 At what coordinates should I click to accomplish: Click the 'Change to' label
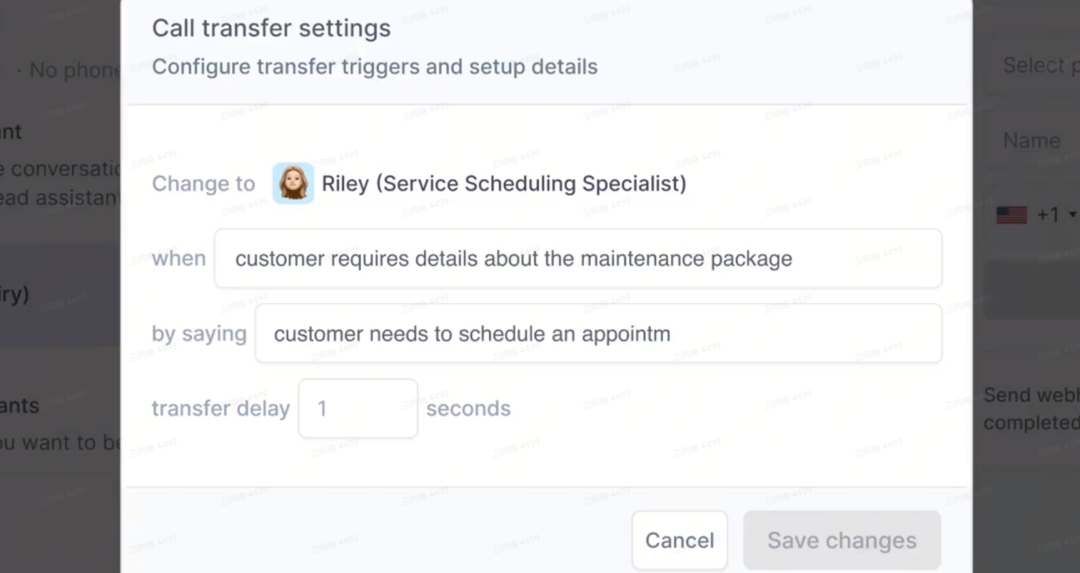point(203,184)
